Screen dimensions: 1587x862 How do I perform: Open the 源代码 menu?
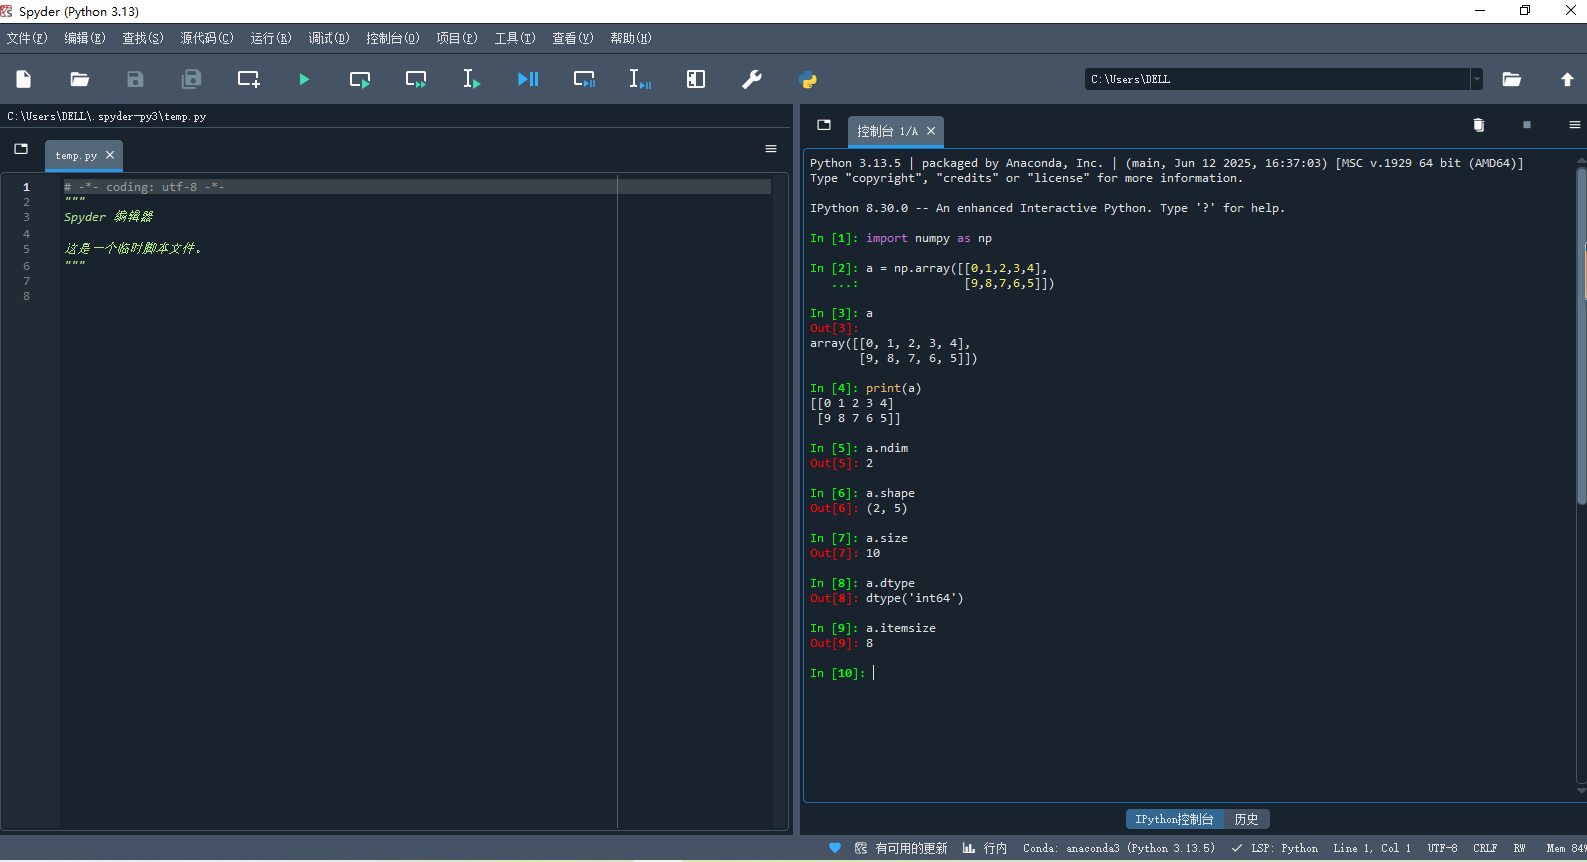point(207,38)
